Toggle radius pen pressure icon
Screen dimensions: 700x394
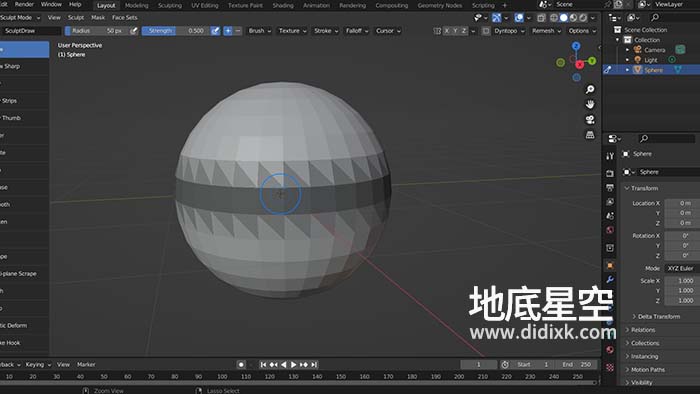[133, 31]
